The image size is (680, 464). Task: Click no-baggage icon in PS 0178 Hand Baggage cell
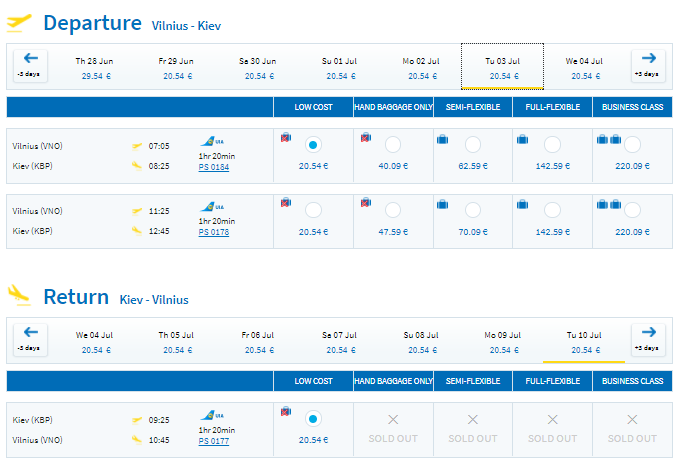pyautogui.click(x=366, y=203)
